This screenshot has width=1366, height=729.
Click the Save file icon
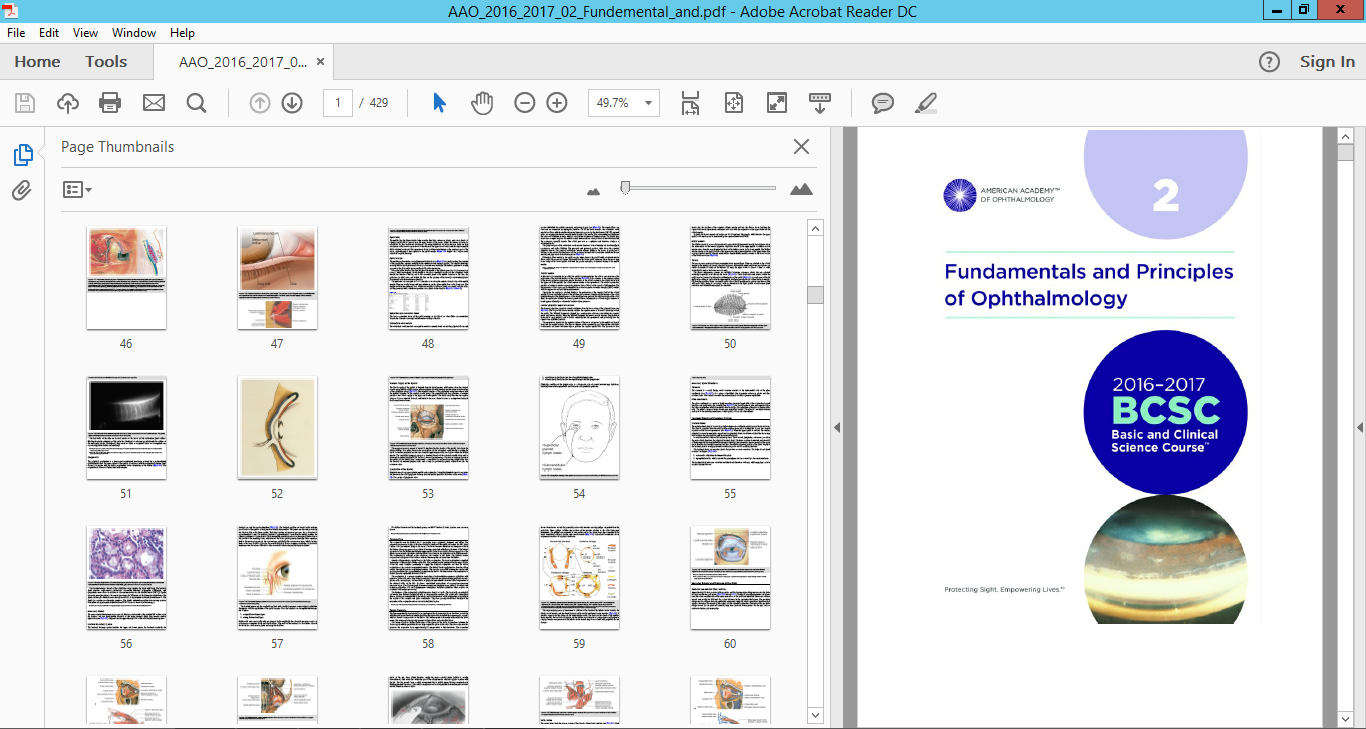(x=25, y=103)
